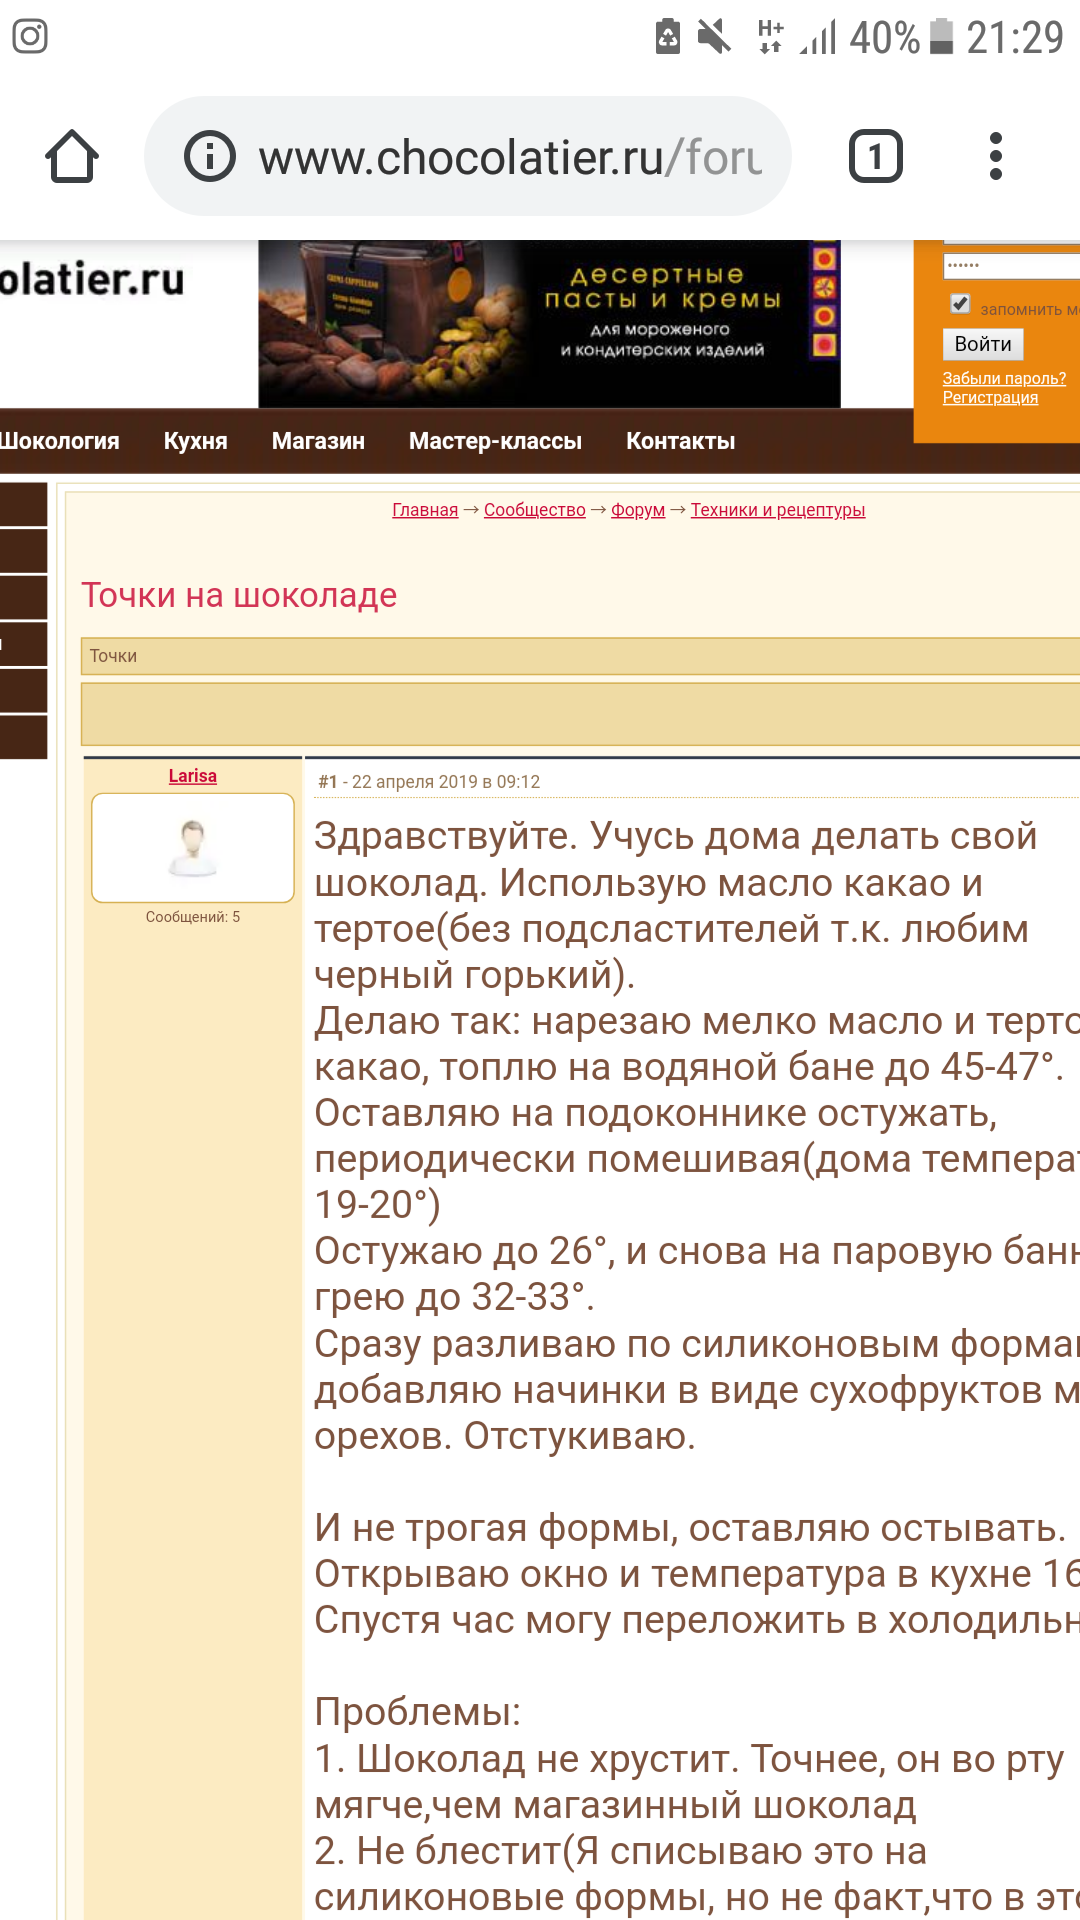The image size is (1080, 1920).
Task: Select the Мастер-классы menu item
Action: tap(495, 441)
